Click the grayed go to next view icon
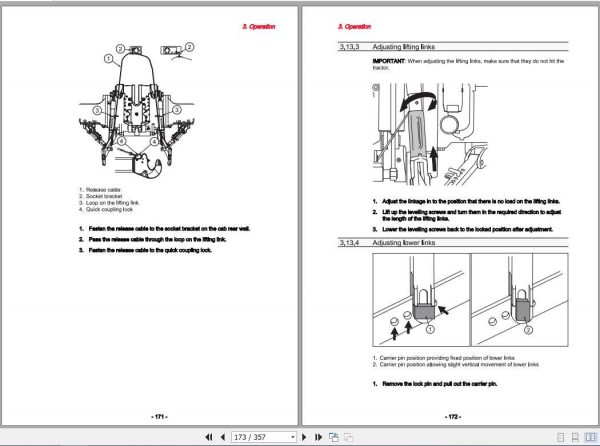 pyautogui.click(x=348, y=437)
